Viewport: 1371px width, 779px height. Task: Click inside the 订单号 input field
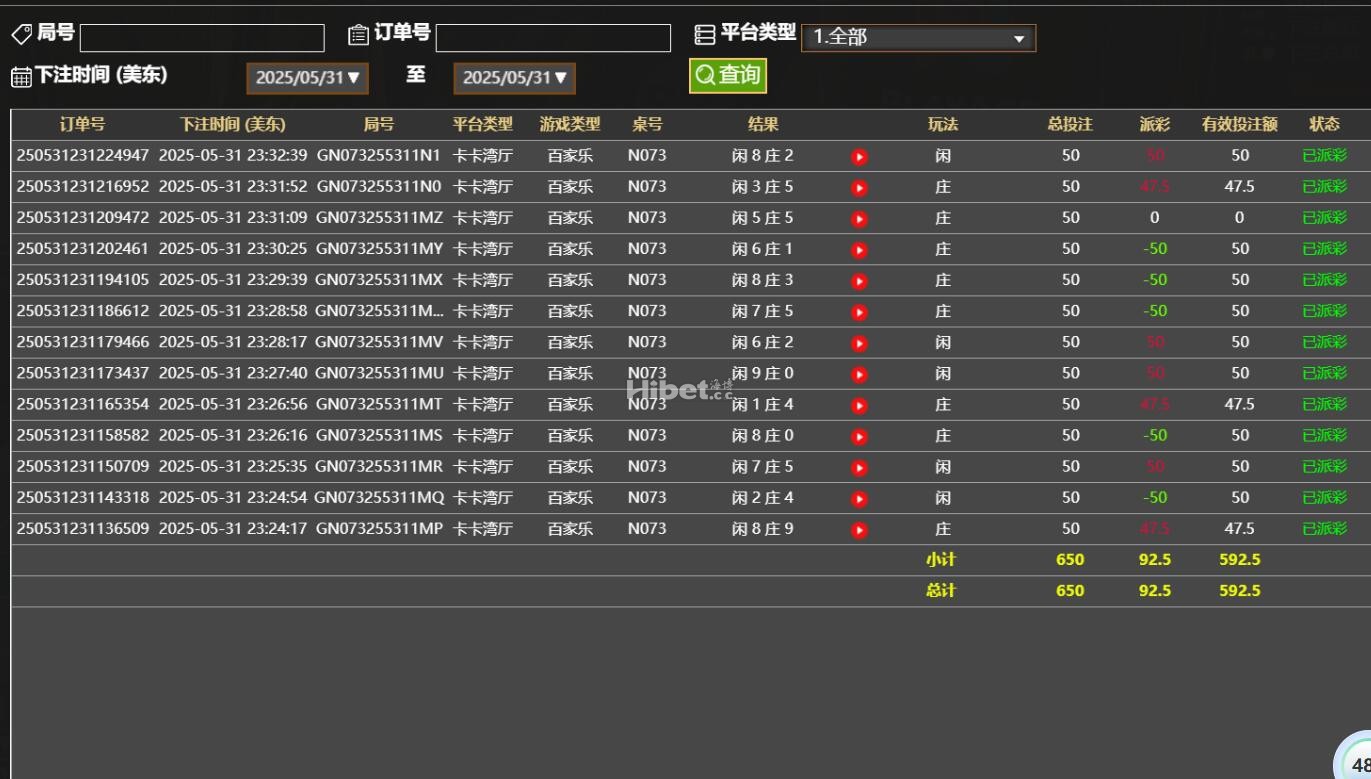tap(553, 37)
